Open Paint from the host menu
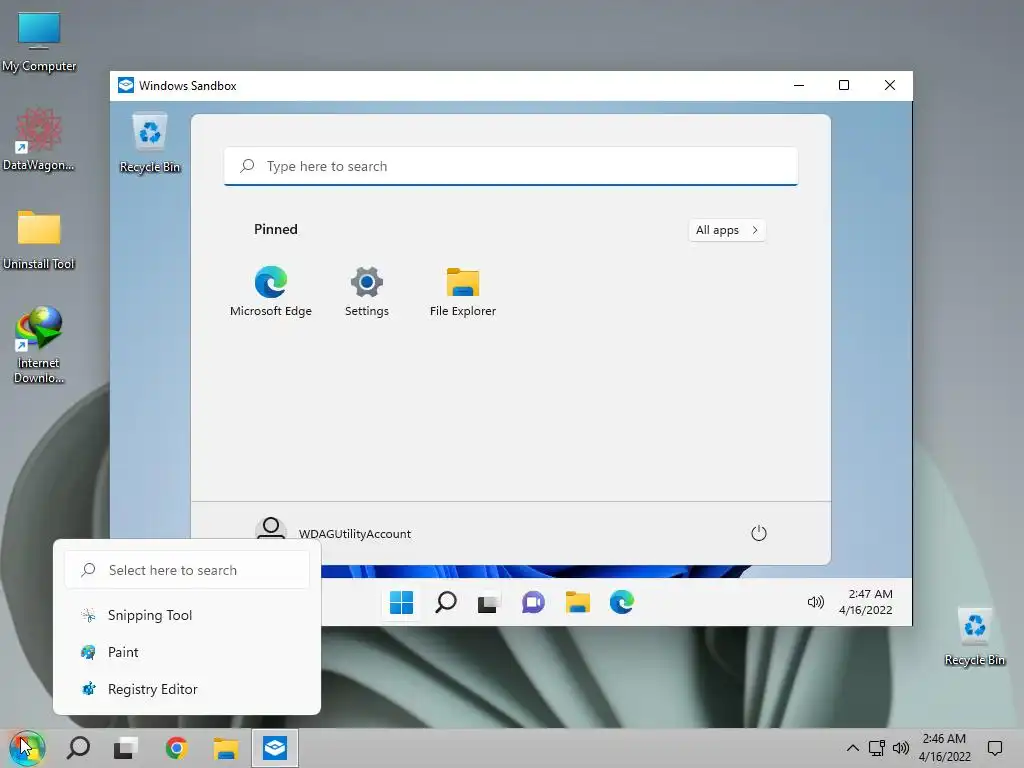The image size is (1024, 768). [187, 652]
